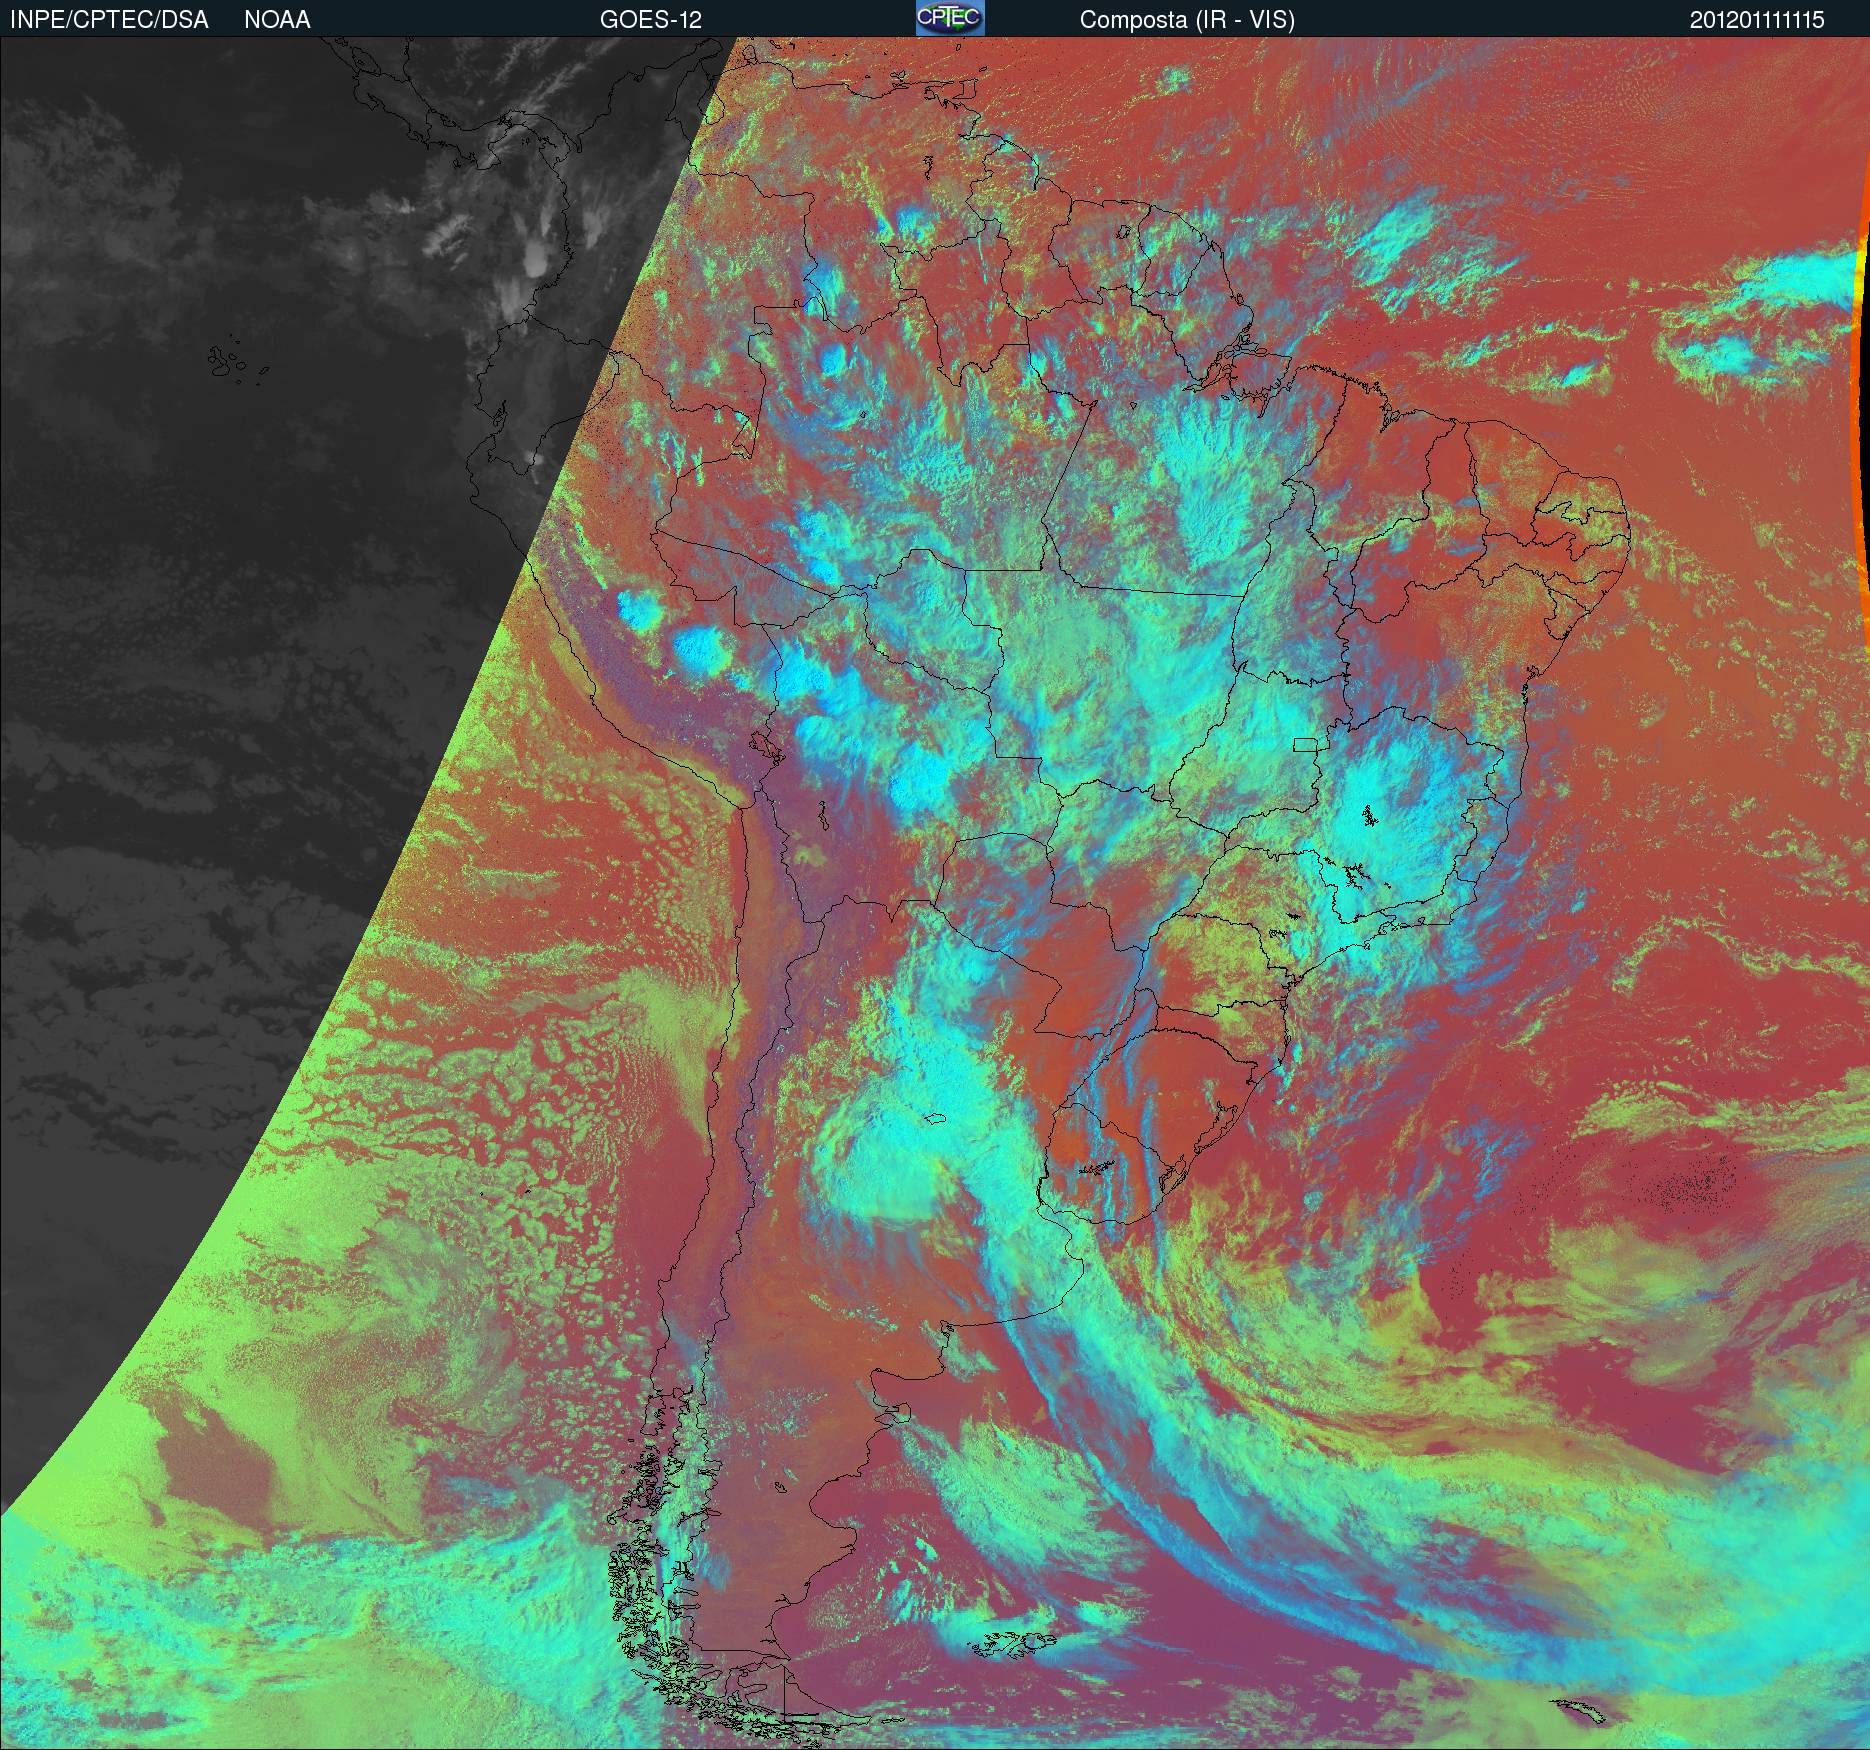The image size is (1870, 1750).
Task: Click the NOAA label in the header
Action: [x=277, y=20]
